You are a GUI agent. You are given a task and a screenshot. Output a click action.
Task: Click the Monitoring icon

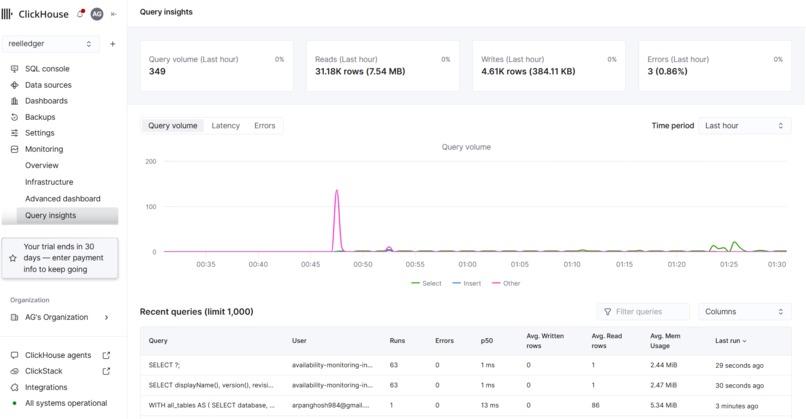click(14, 149)
